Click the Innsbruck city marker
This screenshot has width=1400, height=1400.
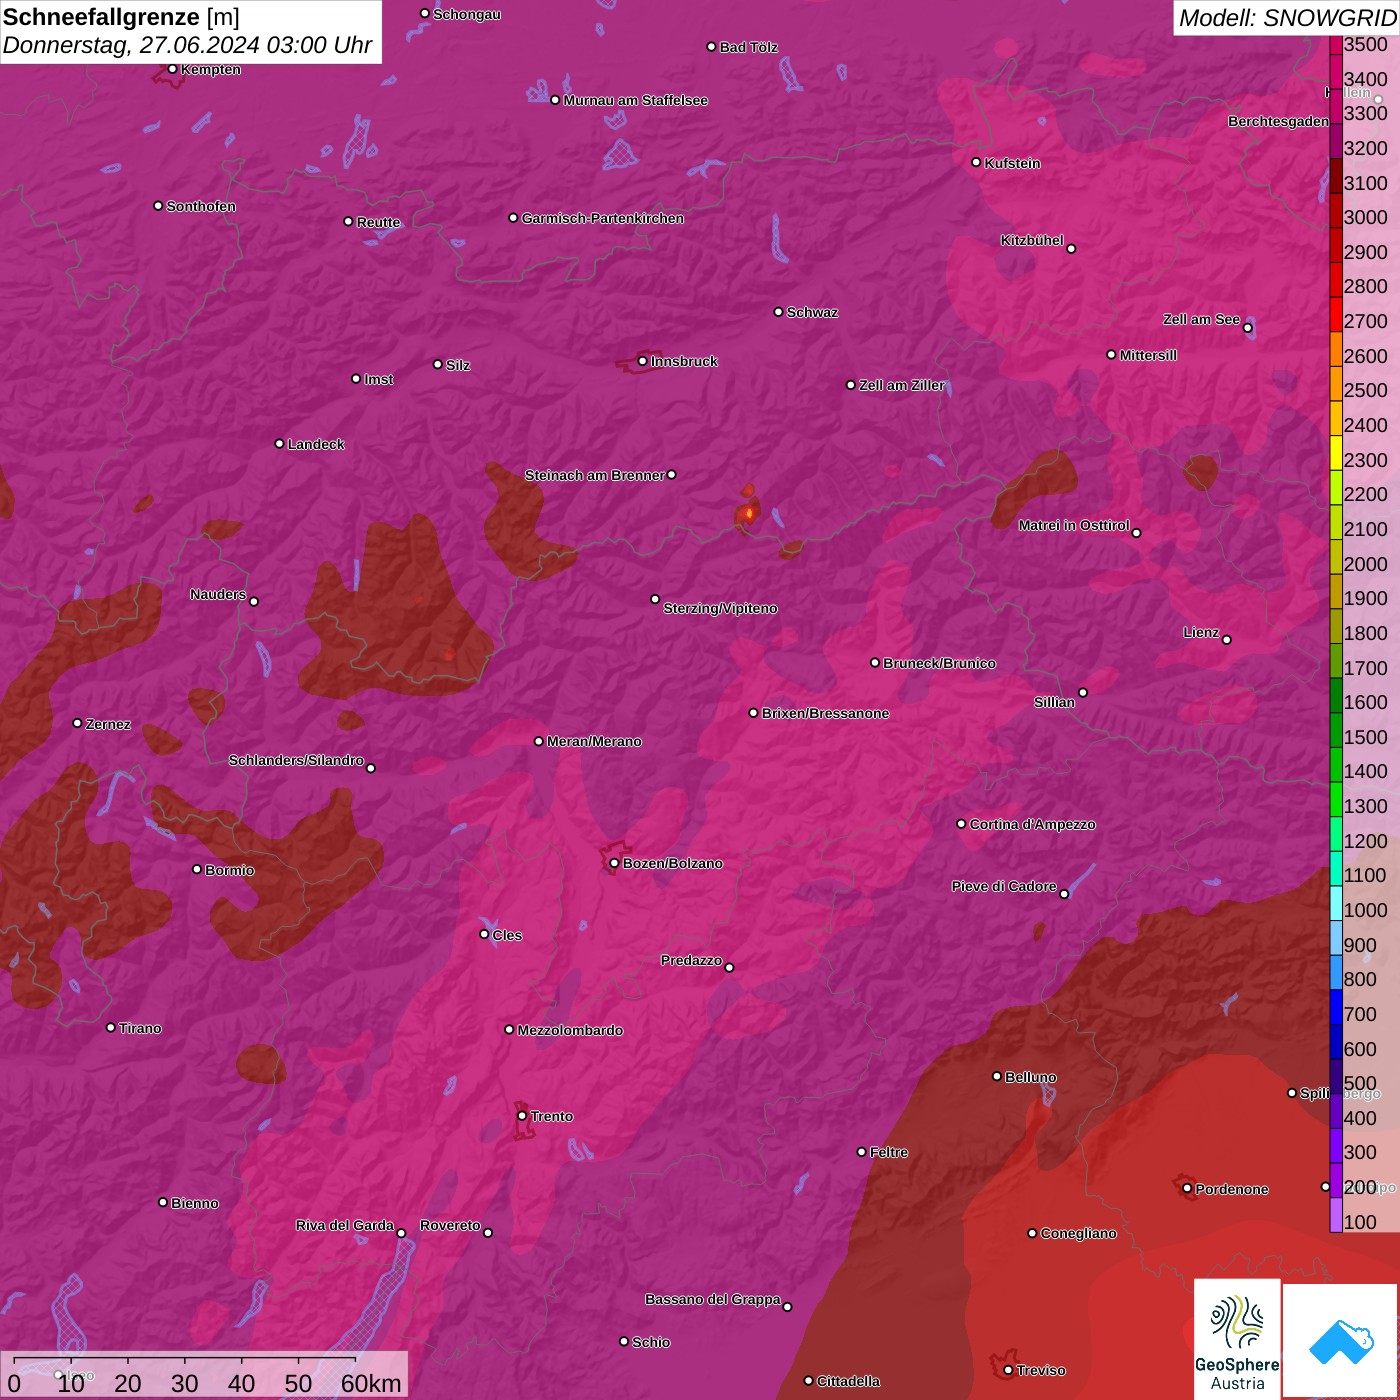pyautogui.click(x=643, y=361)
